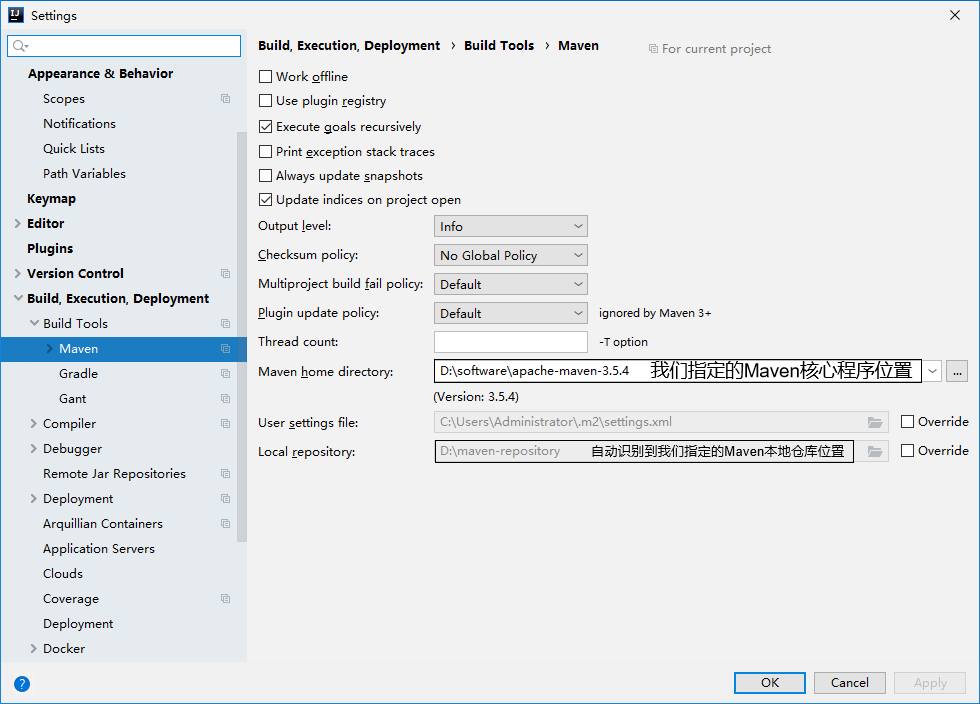Click the For current project icon
The width and height of the screenshot is (980, 704).
pos(653,49)
